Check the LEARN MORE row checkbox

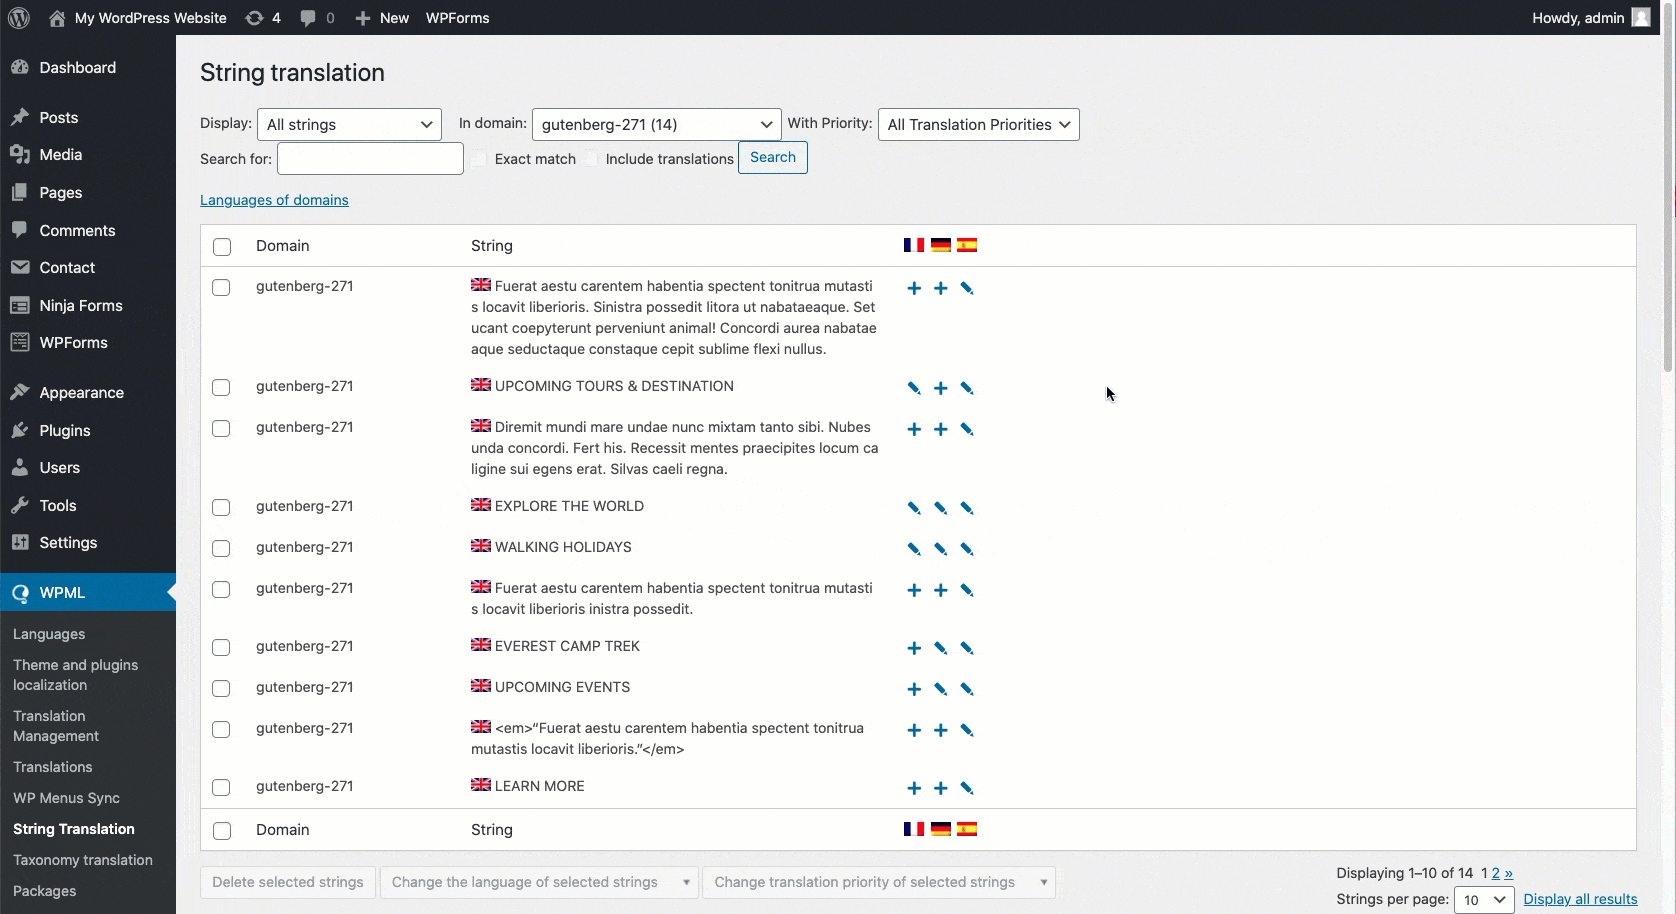click(x=222, y=788)
